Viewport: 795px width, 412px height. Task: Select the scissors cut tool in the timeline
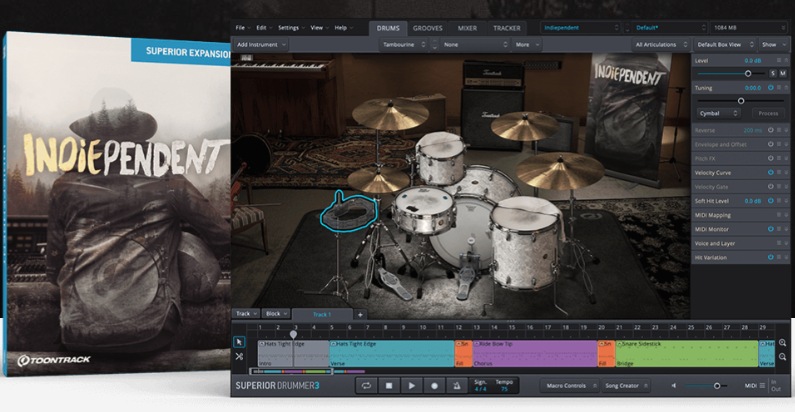(x=239, y=357)
